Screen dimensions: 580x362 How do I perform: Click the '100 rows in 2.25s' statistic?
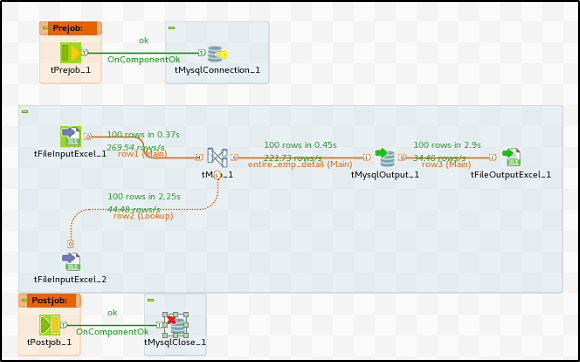144,196
